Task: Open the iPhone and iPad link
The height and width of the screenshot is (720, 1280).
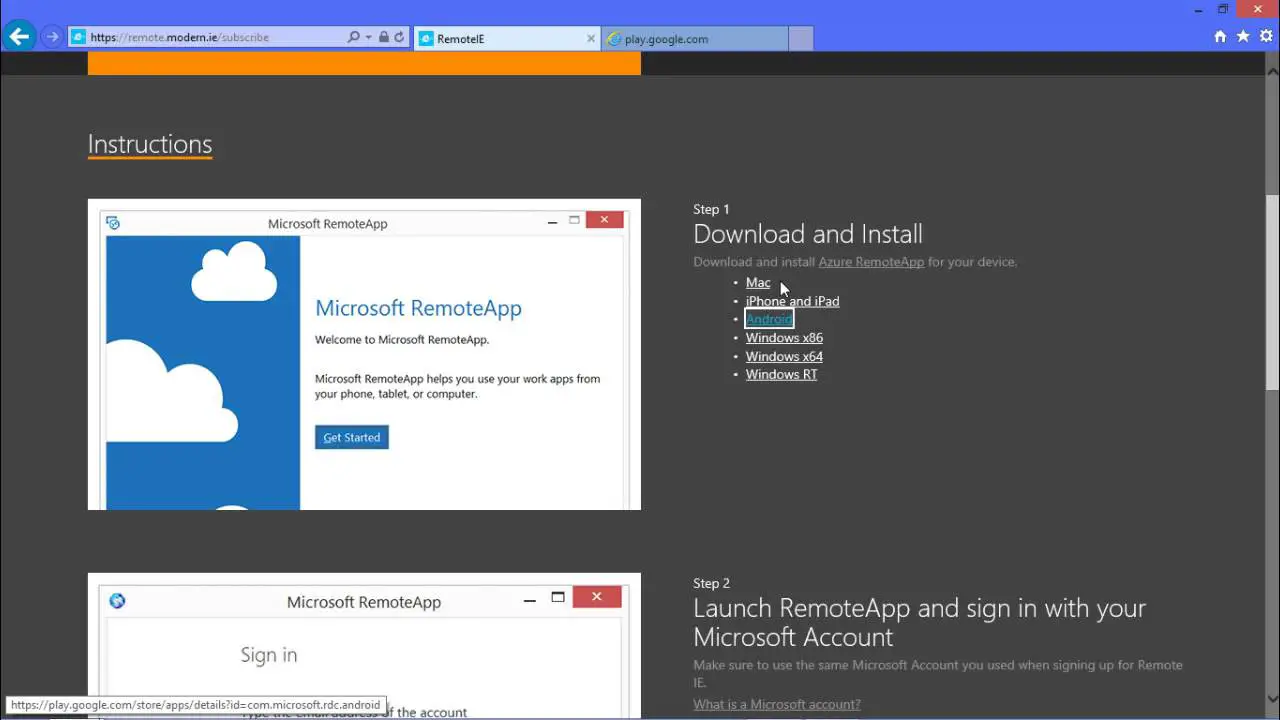Action: click(x=792, y=301)
